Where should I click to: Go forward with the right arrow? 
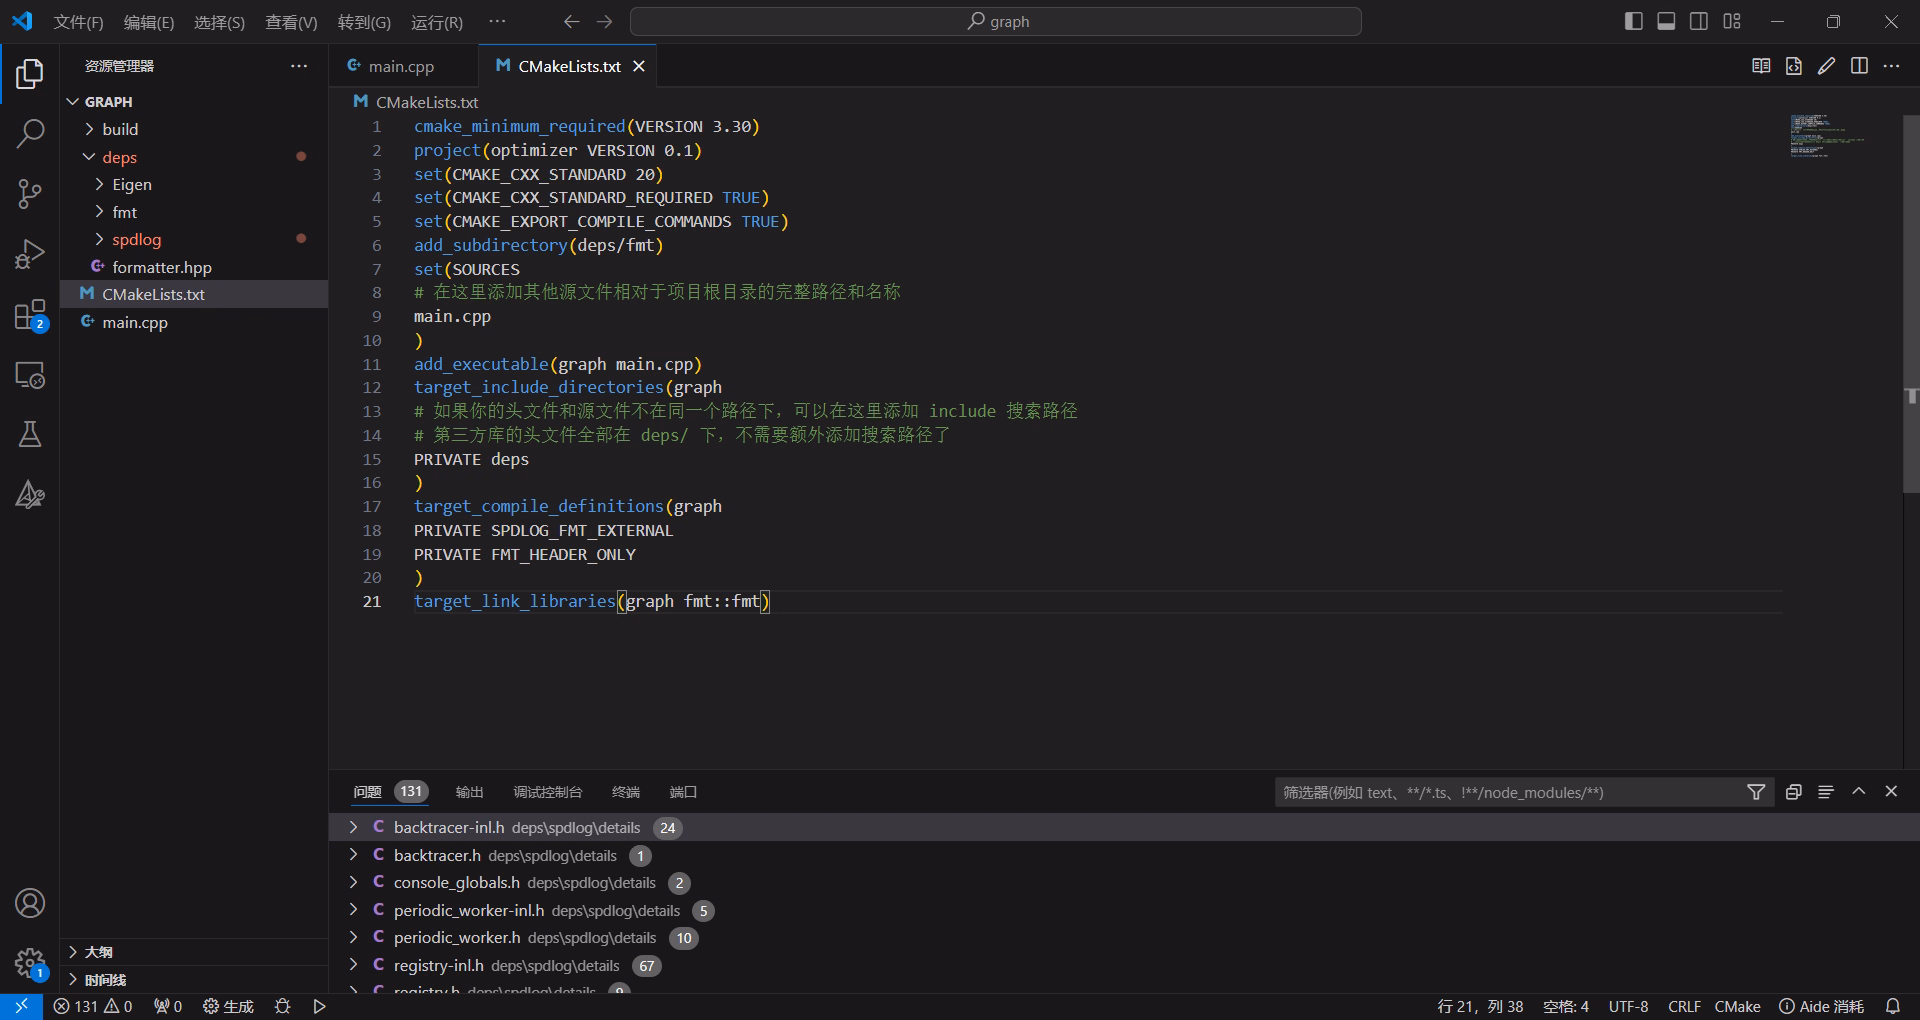tap(605, 21)
